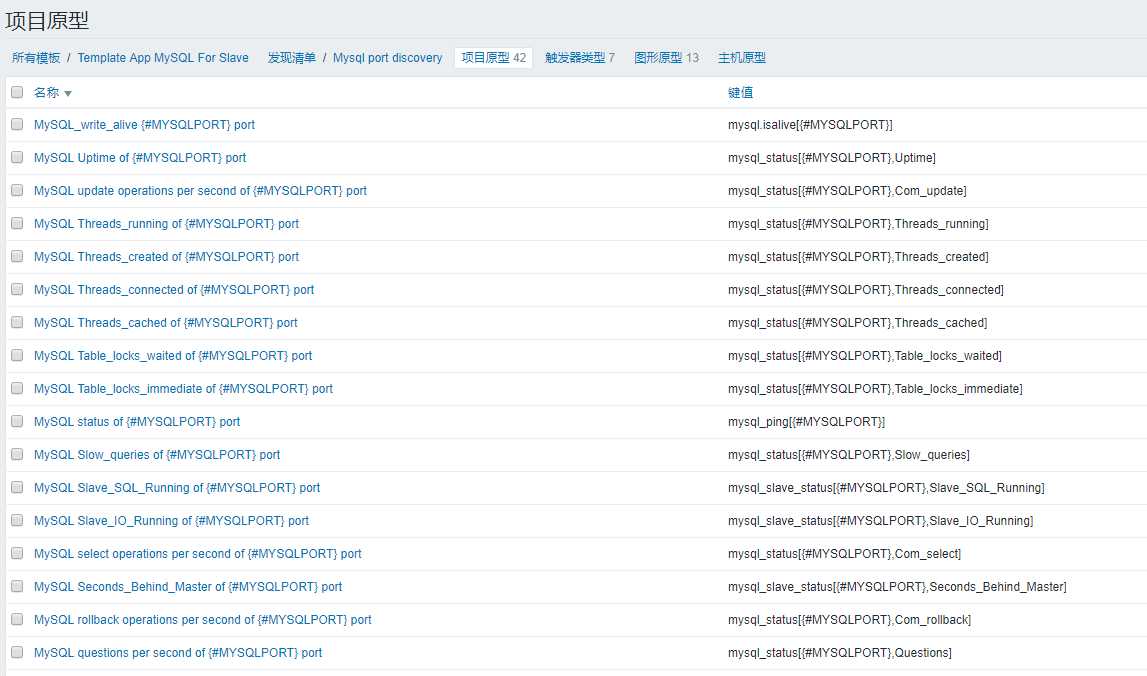Screen dimensions: 1147x676
Task: Open MySQL_write_alive item prototype
Action: pyautogui.click(x=144, y=125)
